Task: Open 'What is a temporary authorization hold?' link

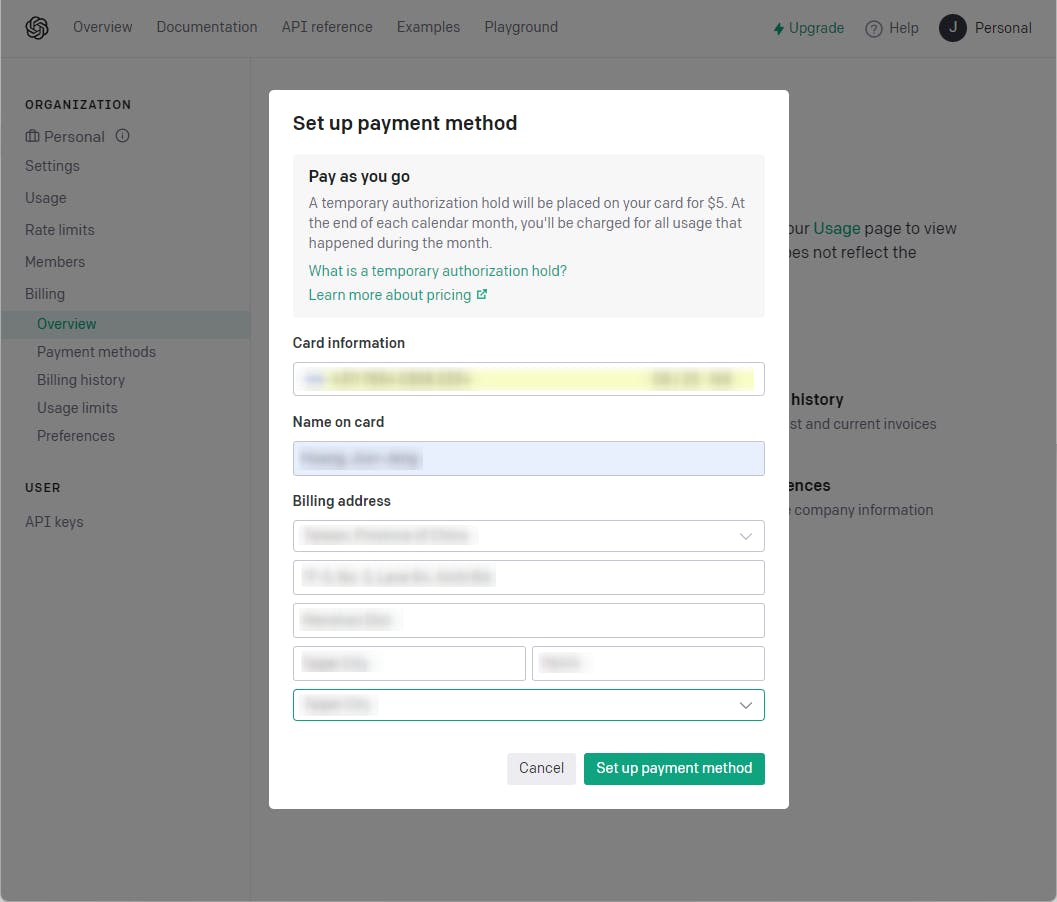Action: [438, 271]
